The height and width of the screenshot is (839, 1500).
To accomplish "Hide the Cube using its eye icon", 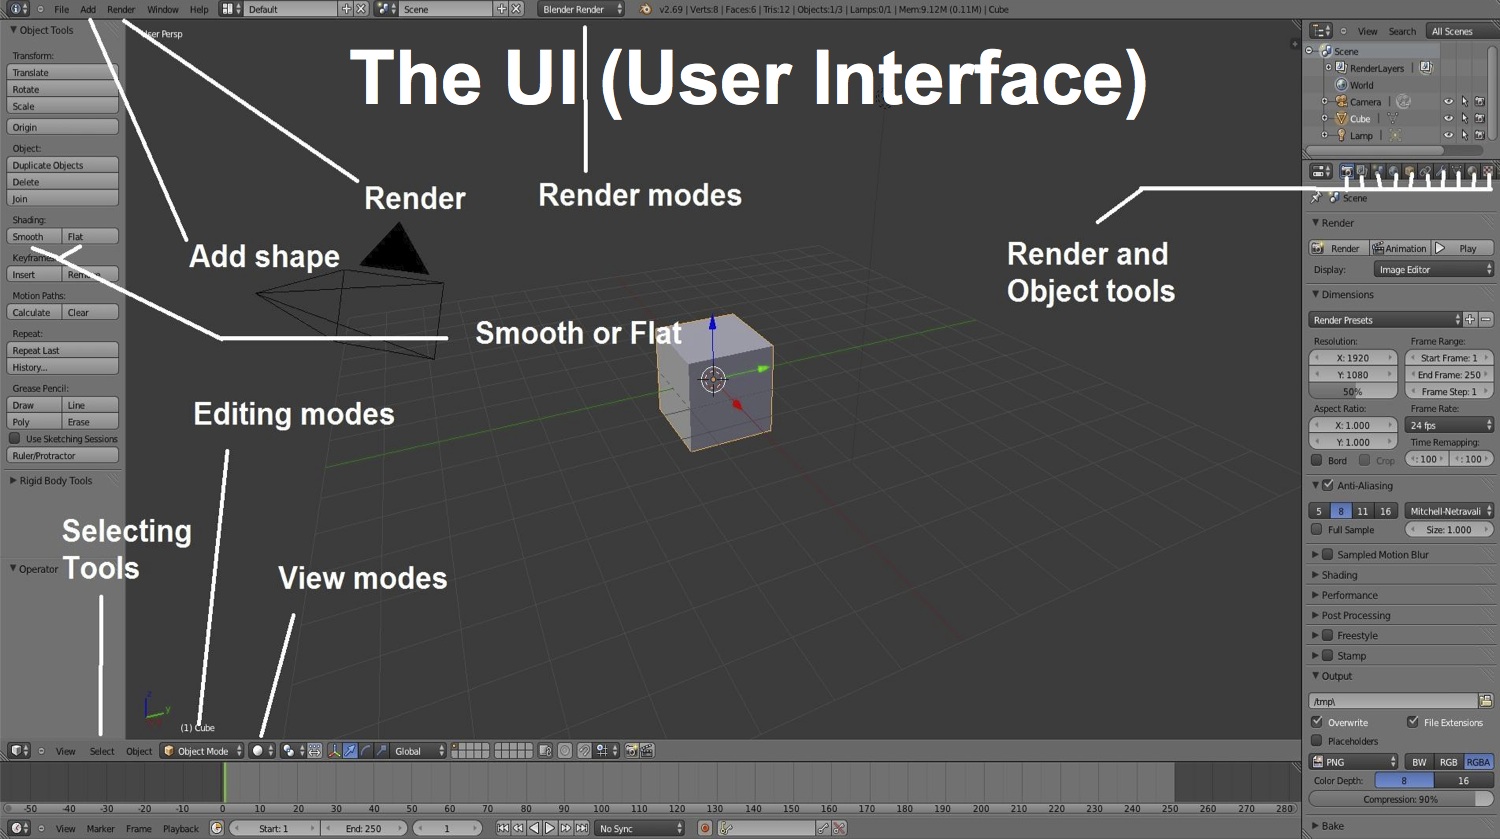I will tap(1447, 118).
